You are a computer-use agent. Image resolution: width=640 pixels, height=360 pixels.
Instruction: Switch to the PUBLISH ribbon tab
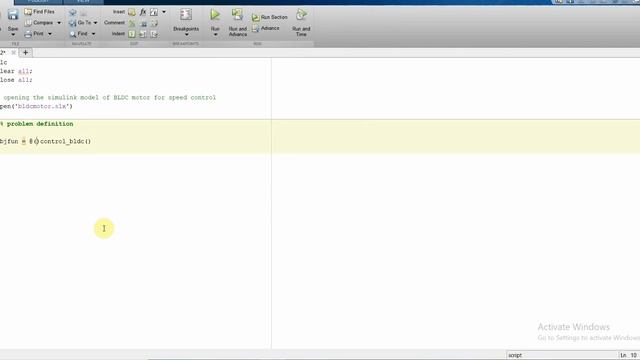coord(38,2)
